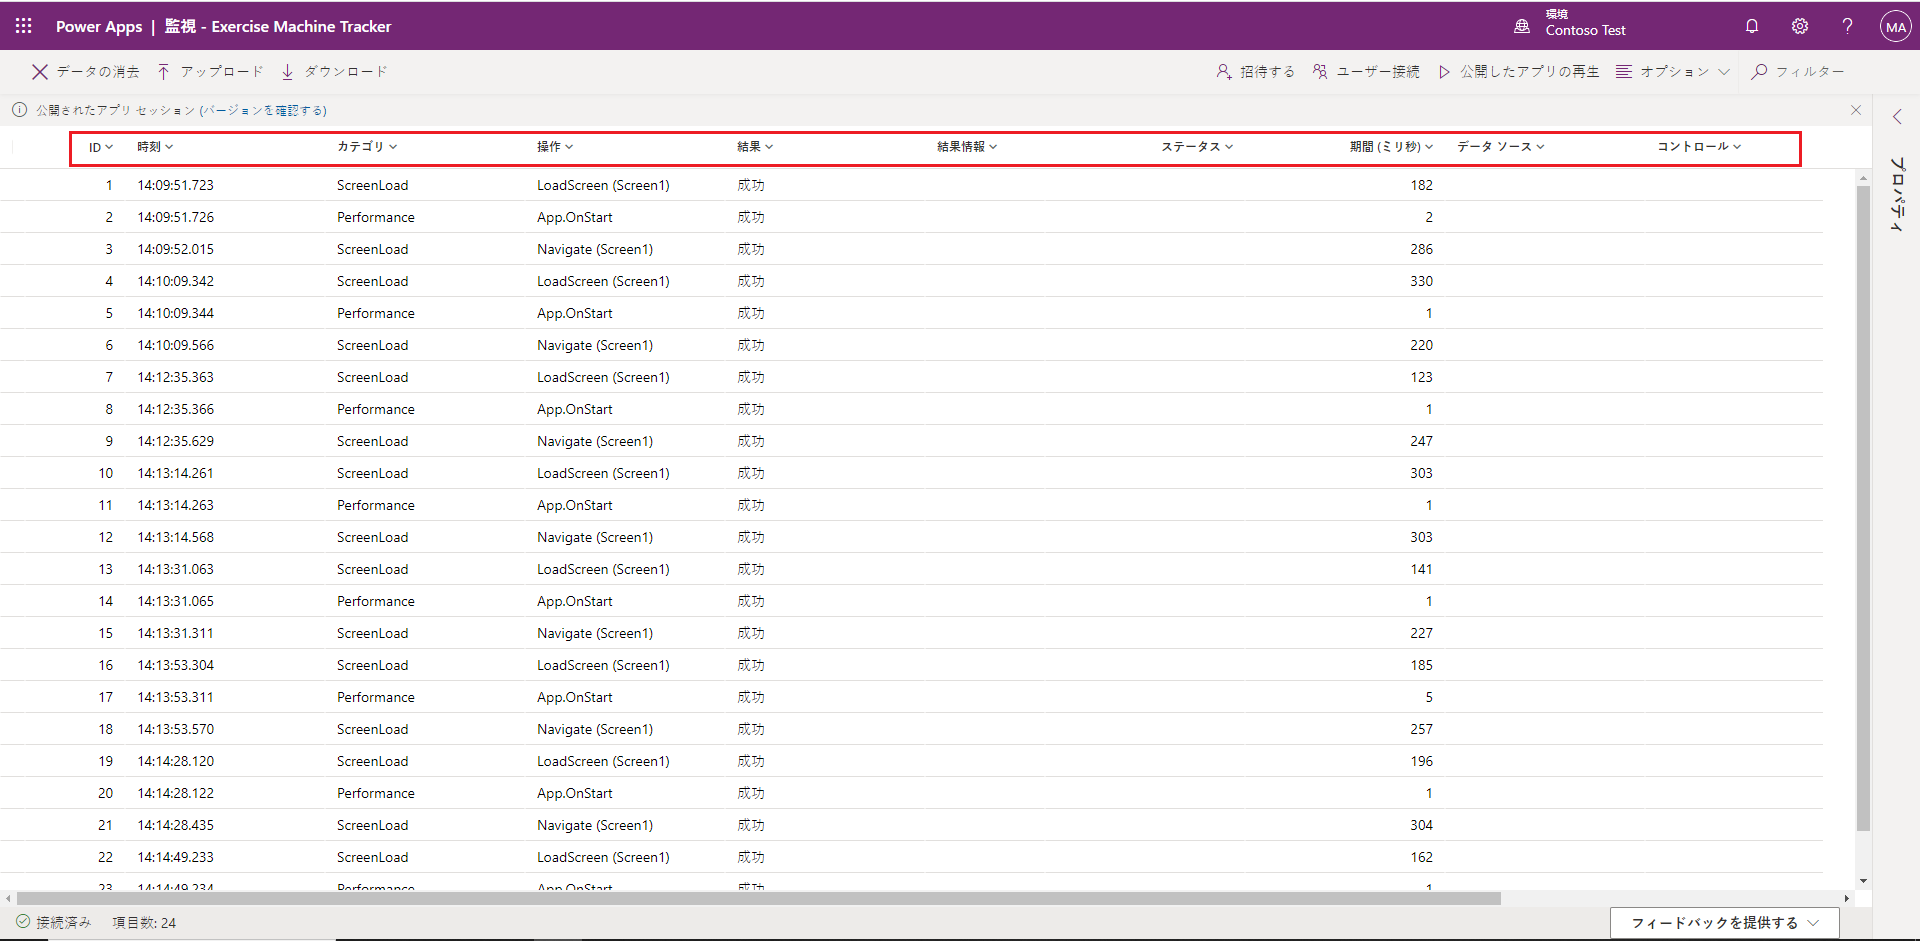Click the scroll down arrow of the table
The height and width of the screenshot is (941, 1920).
pyautogui.click(x=1863, y=881)
